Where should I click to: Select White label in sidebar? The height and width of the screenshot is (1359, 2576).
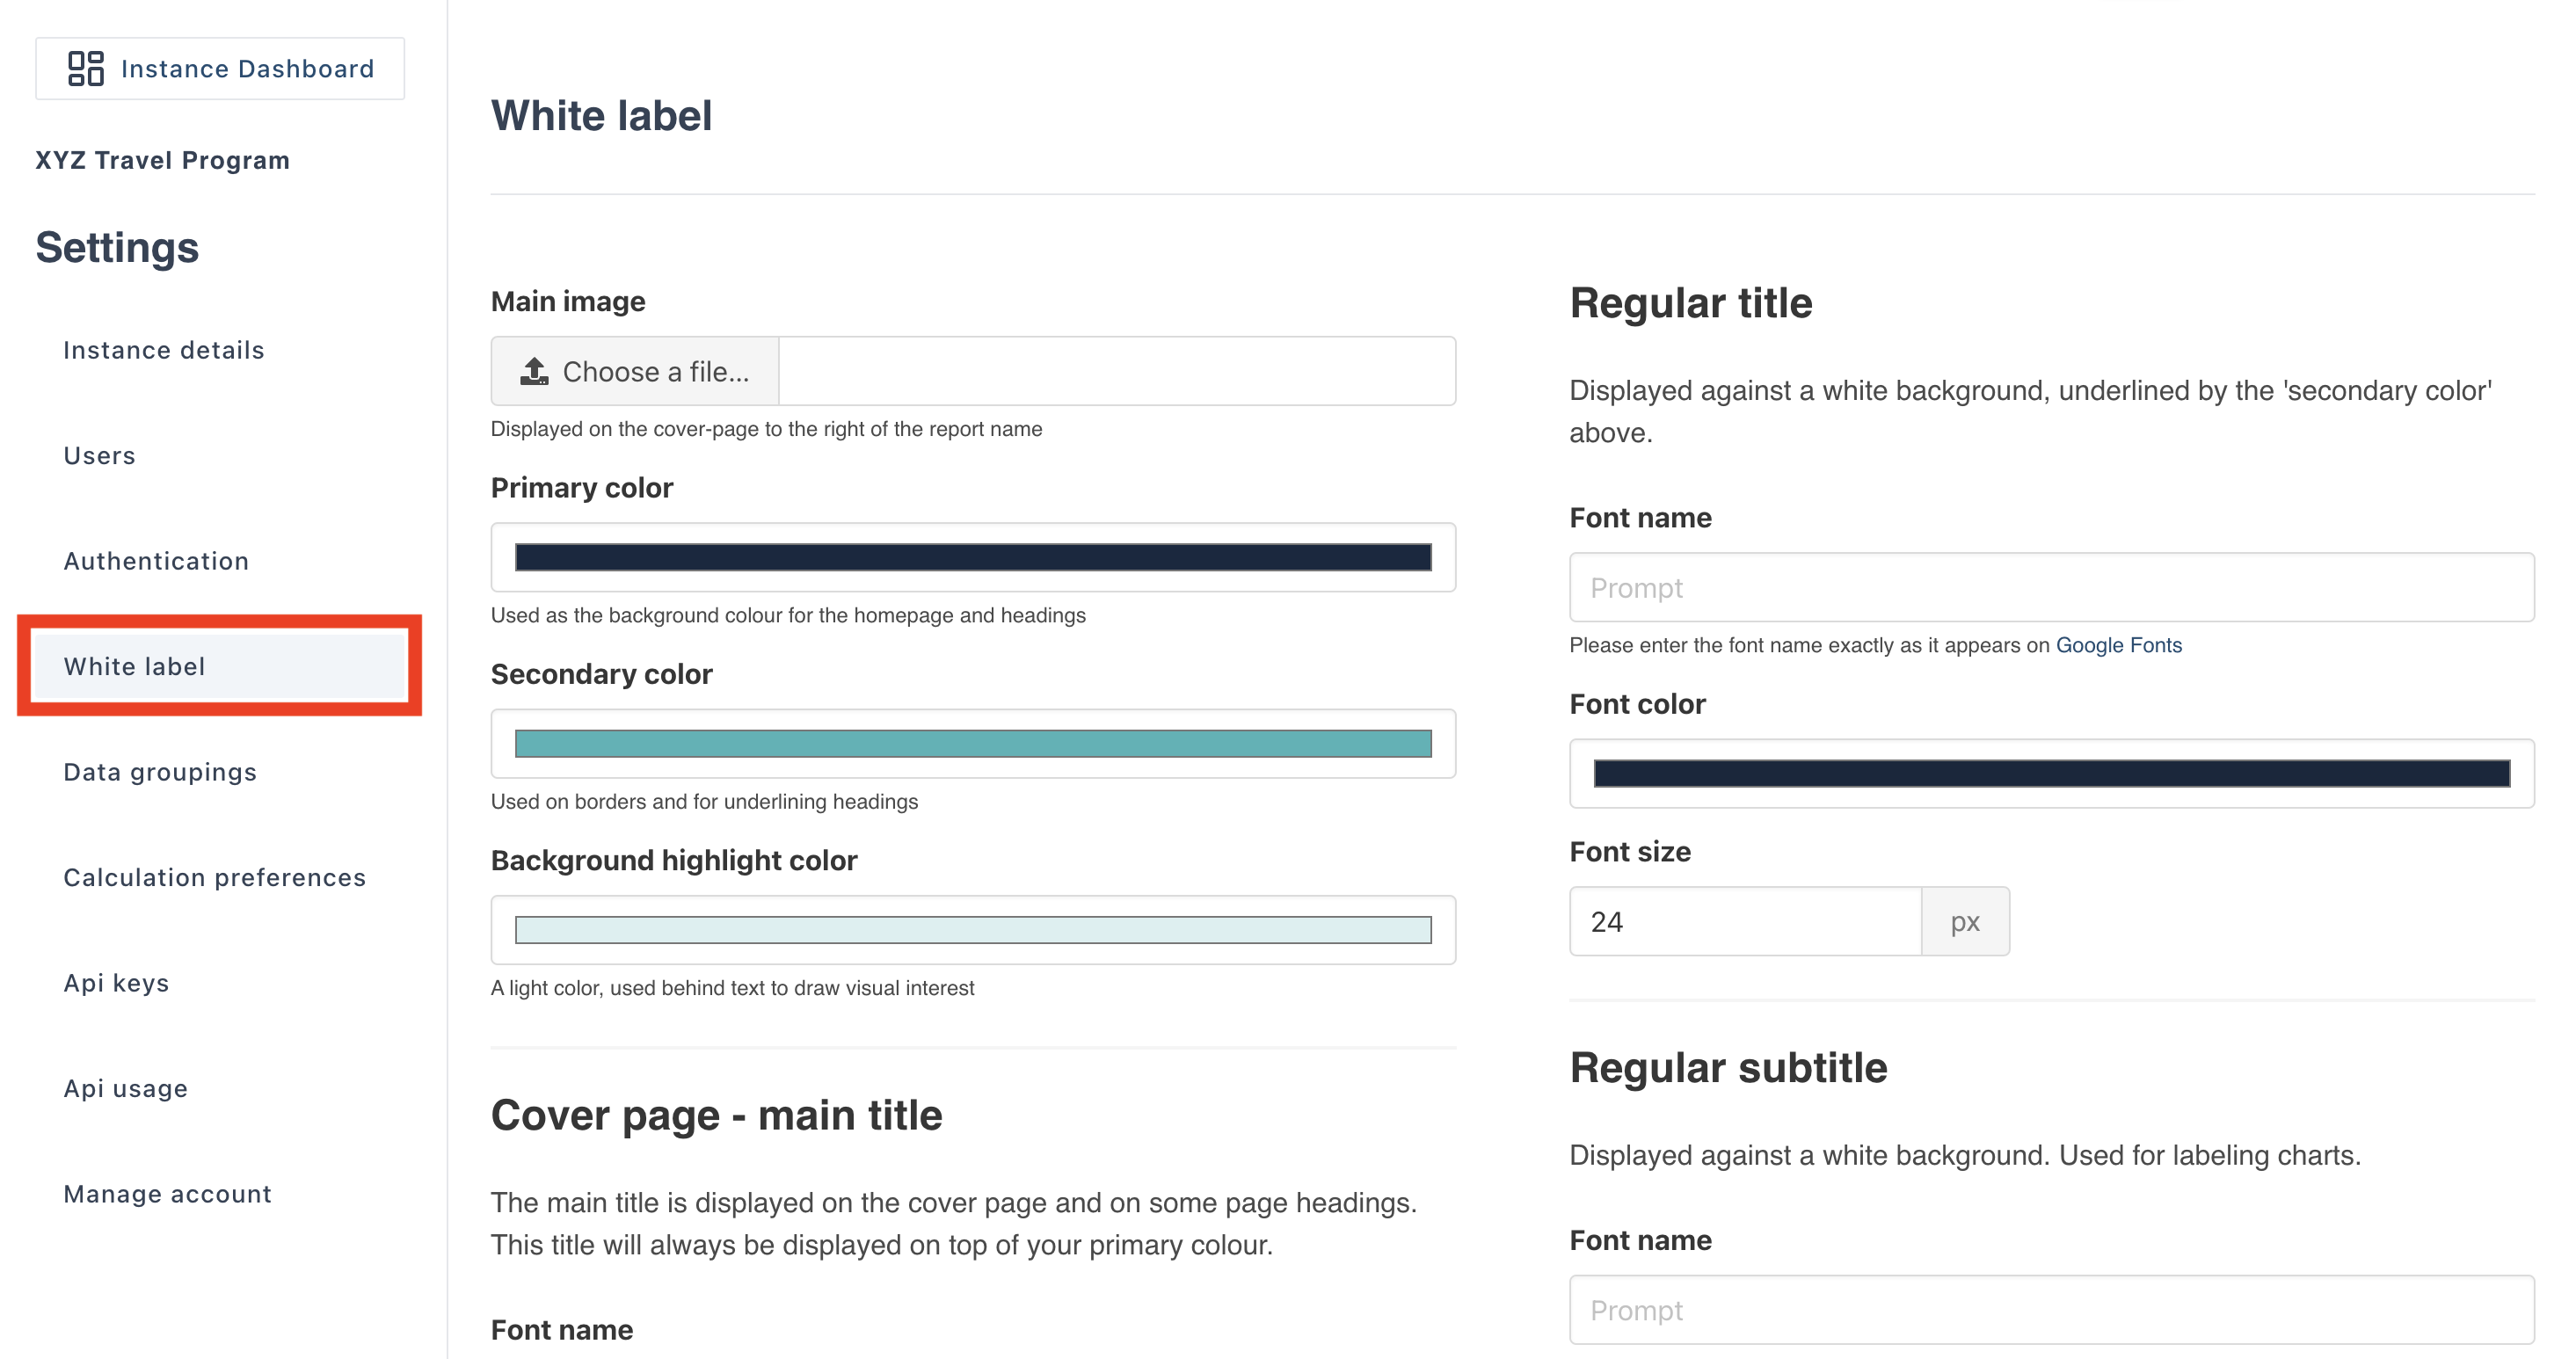coord(134,667)
